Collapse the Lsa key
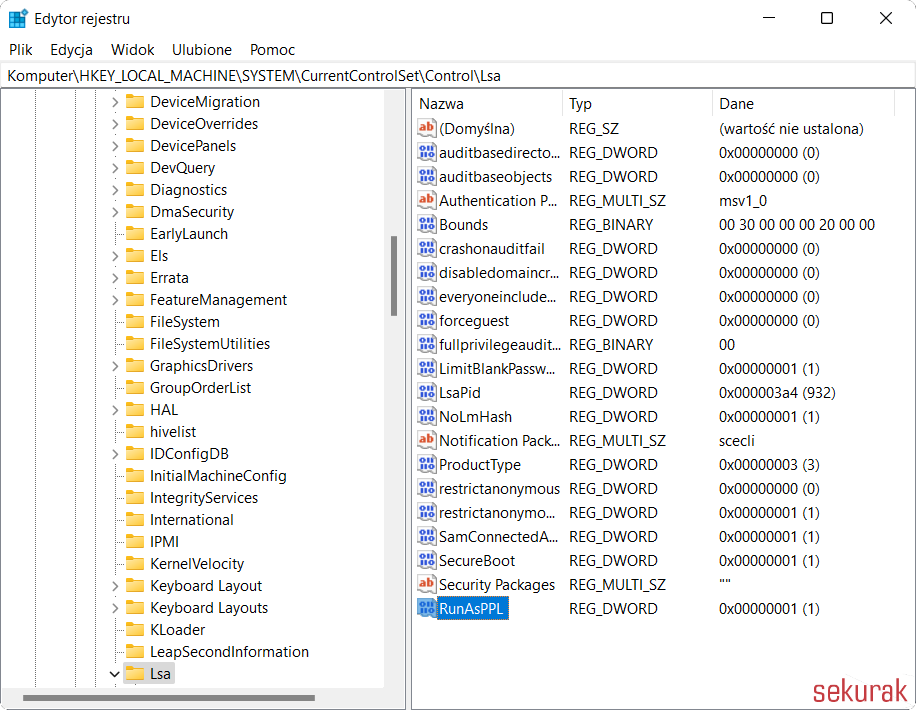The width and height of the screenshot is (916, 710). 114,674
